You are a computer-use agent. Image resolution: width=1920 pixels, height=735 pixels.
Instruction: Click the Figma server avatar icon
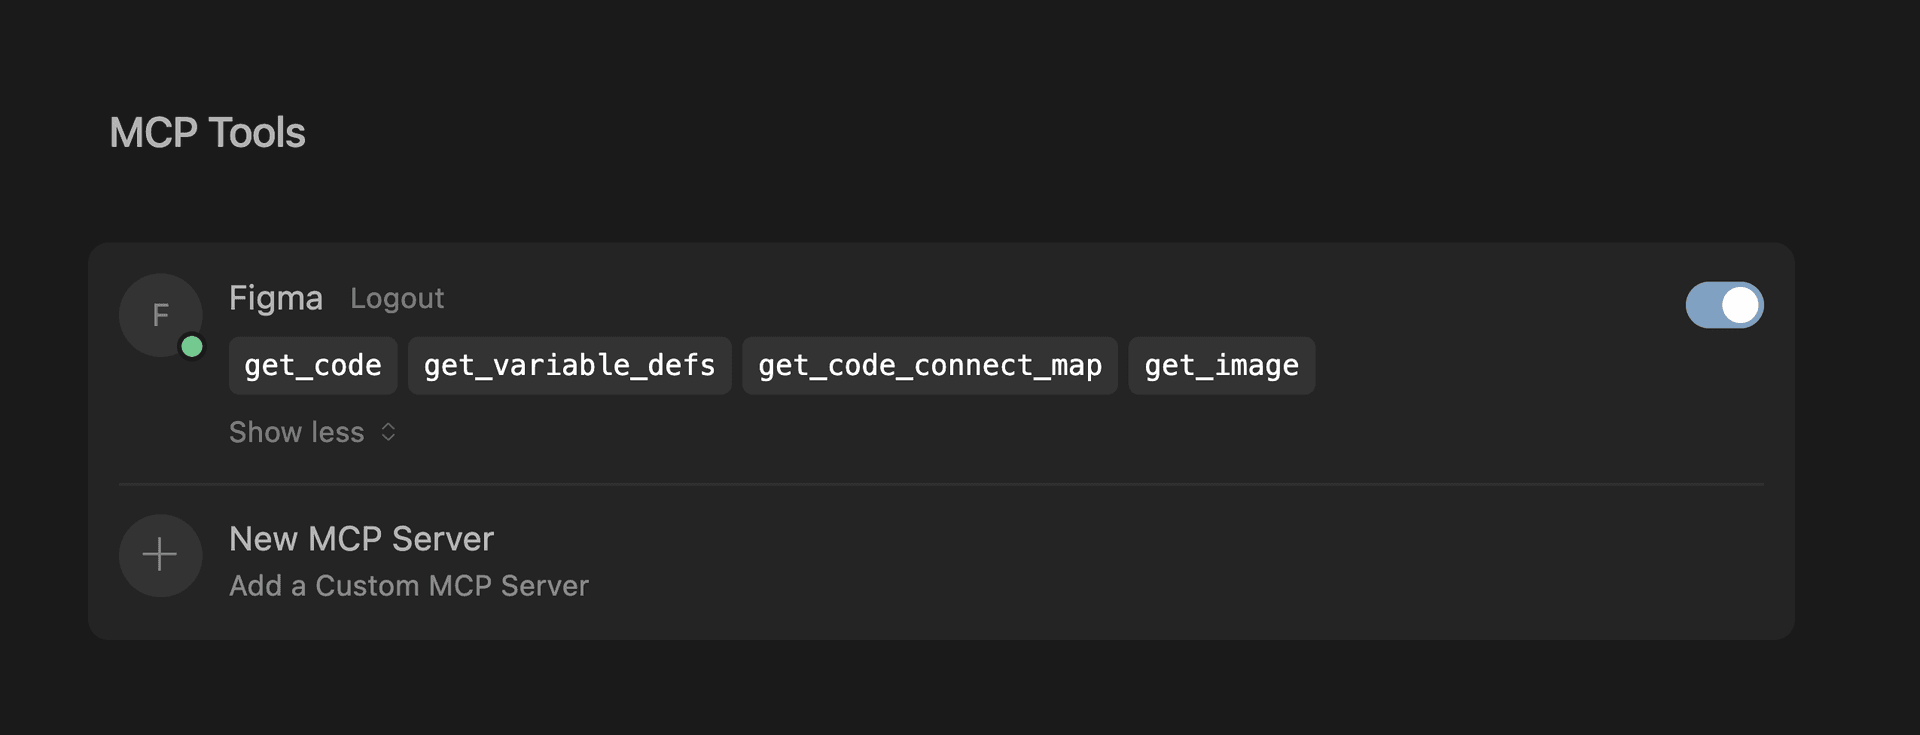160,315
